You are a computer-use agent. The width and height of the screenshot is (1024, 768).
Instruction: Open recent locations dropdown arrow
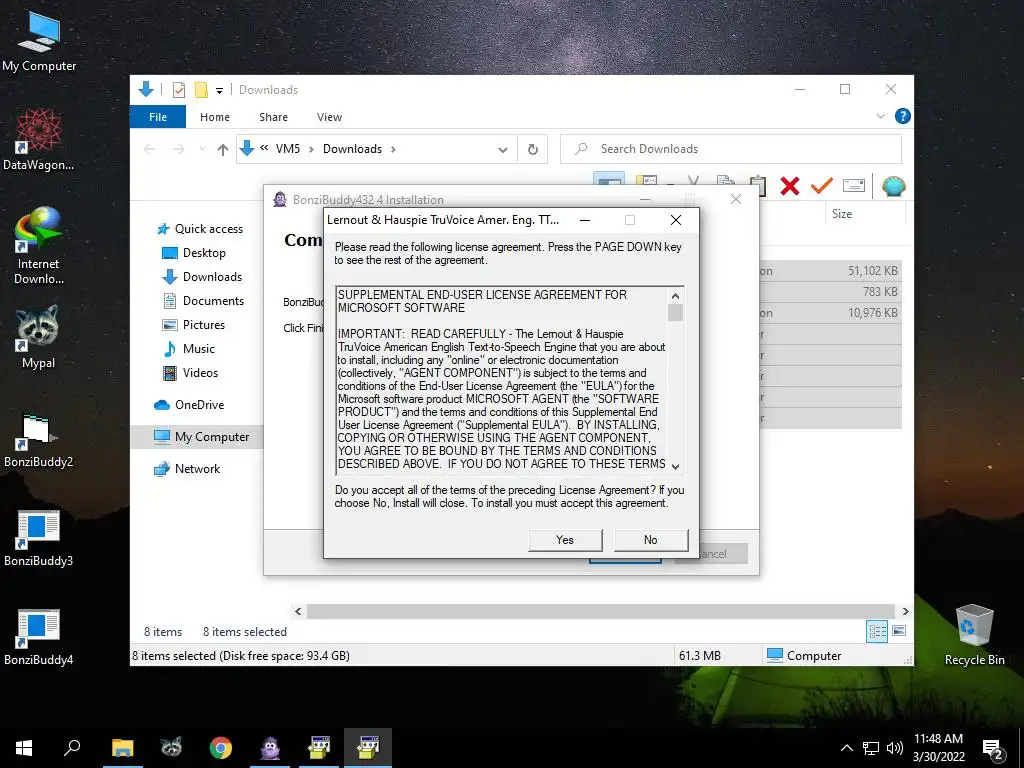[202, 149]
